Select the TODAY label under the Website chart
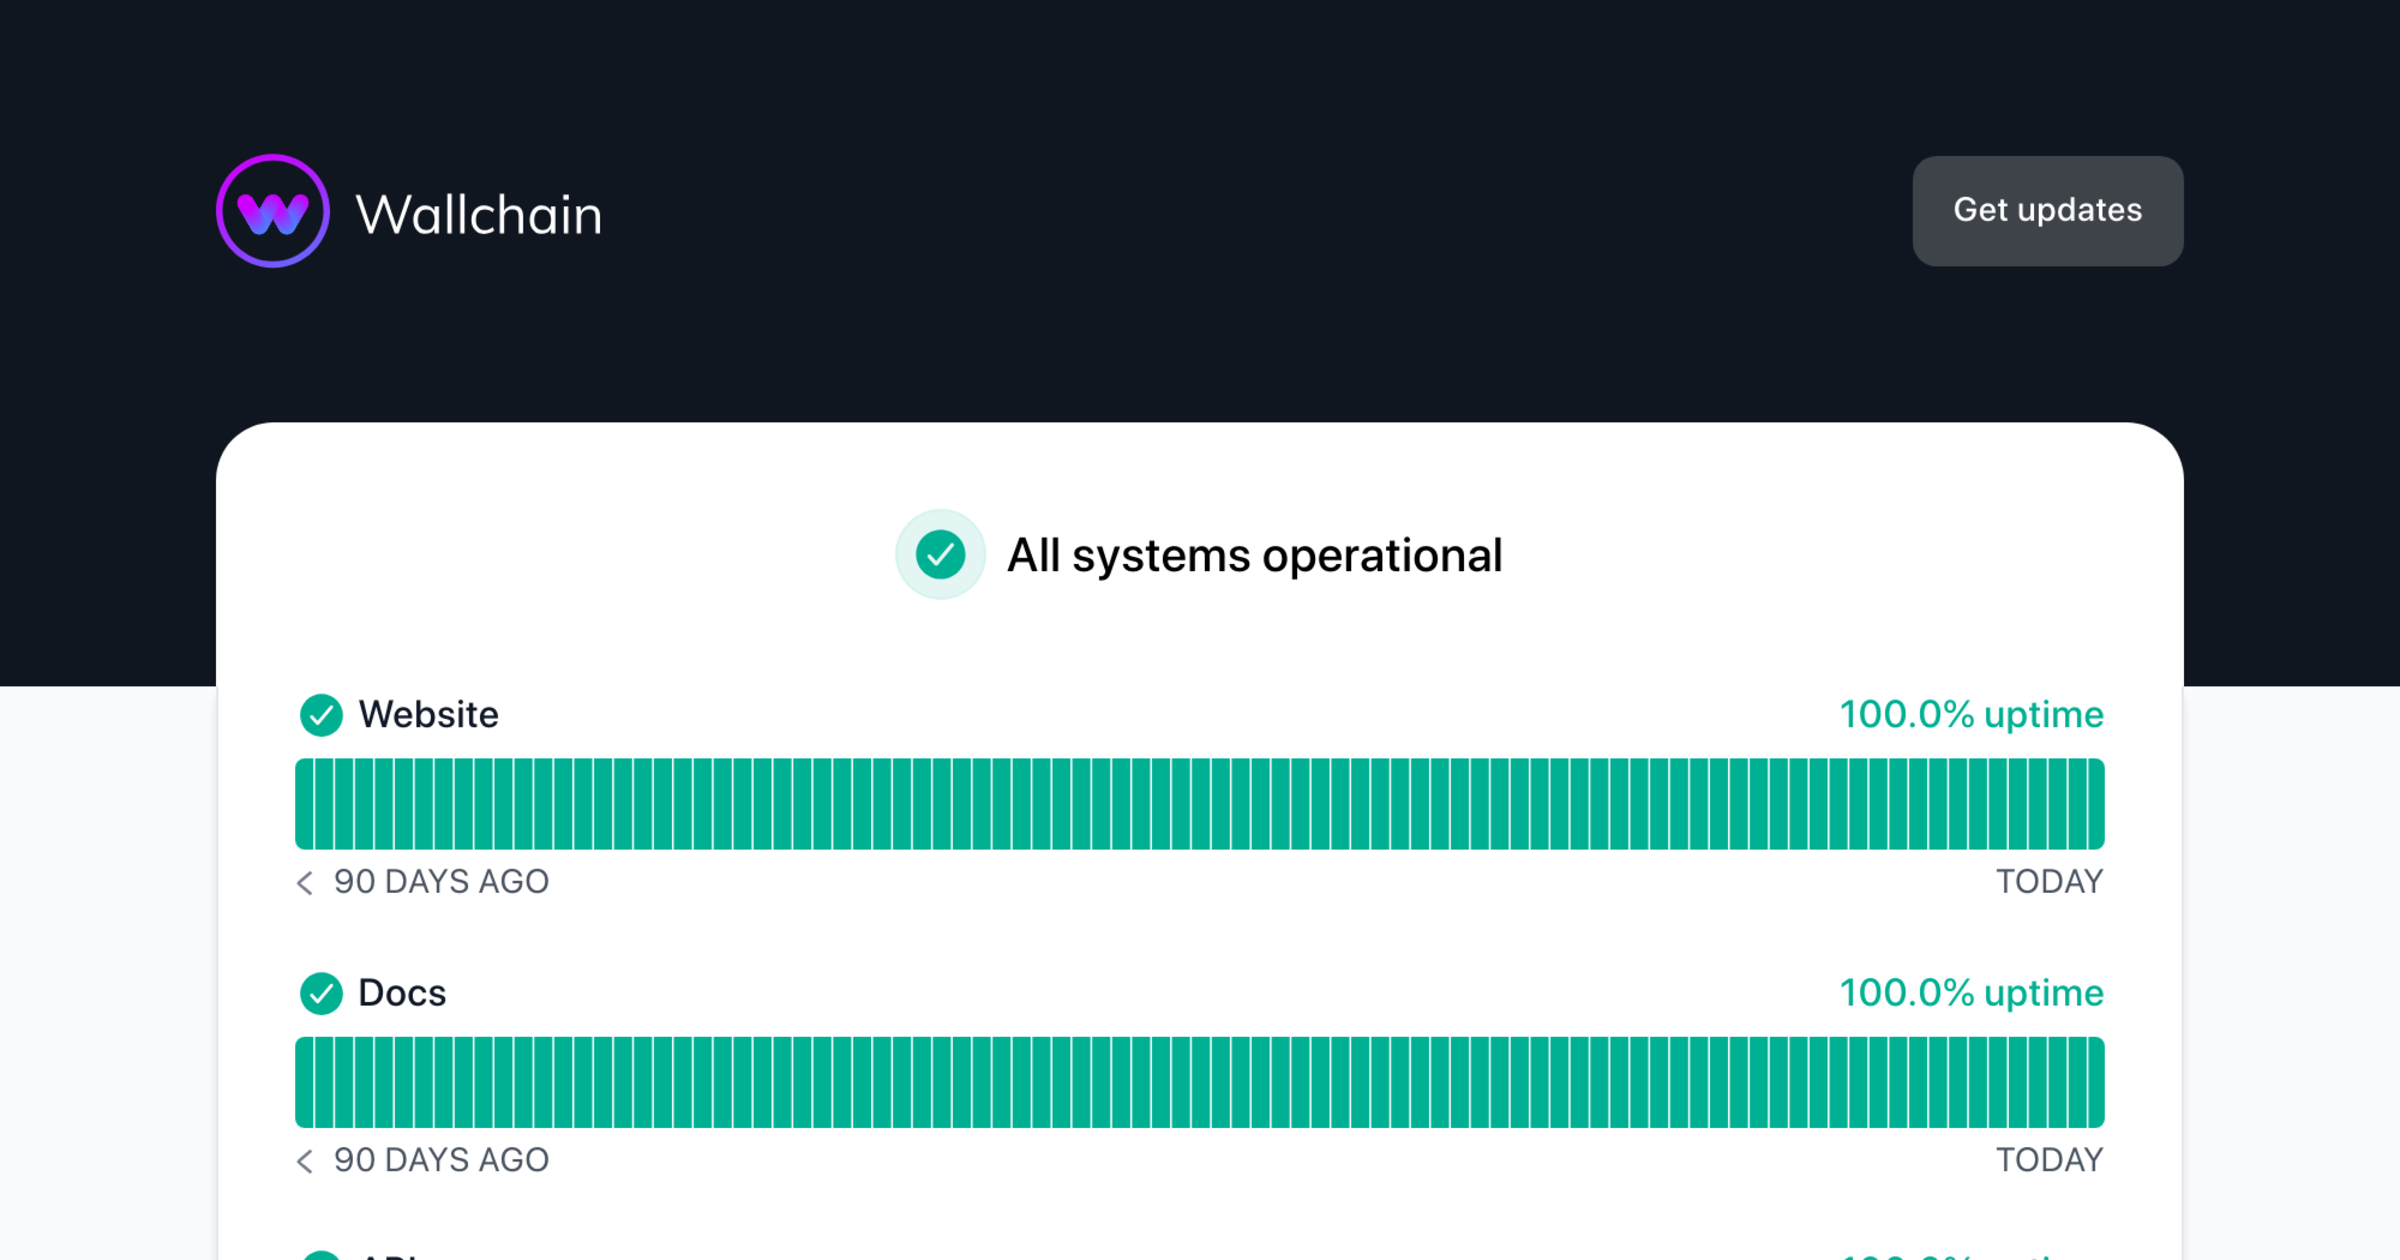This screenshot has height=1260, width=2400. [2050, 882]
